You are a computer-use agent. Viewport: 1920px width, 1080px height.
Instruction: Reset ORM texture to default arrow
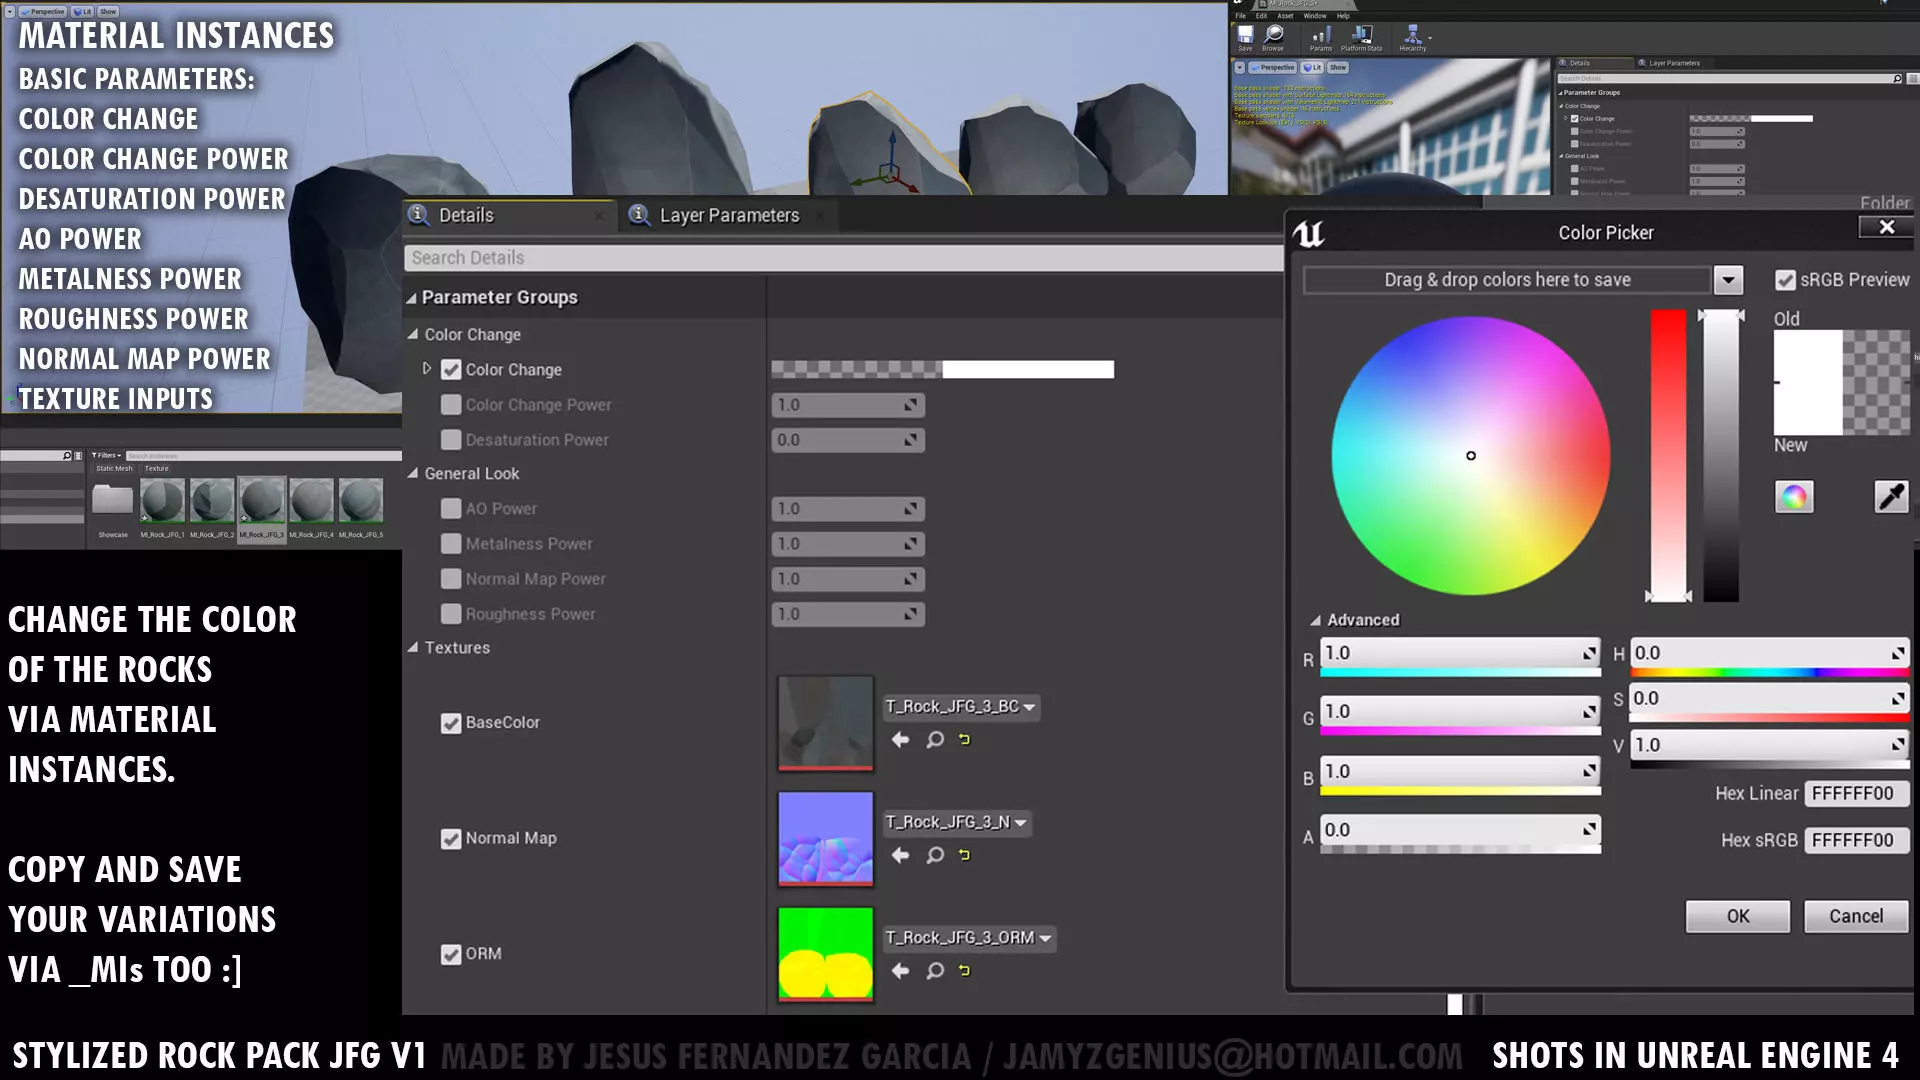point(965,971)
